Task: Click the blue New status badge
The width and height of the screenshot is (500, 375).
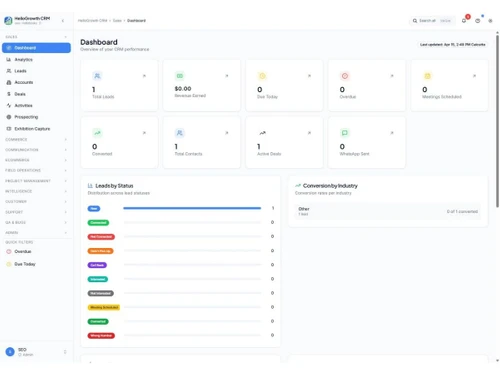Action: (94, 209)
